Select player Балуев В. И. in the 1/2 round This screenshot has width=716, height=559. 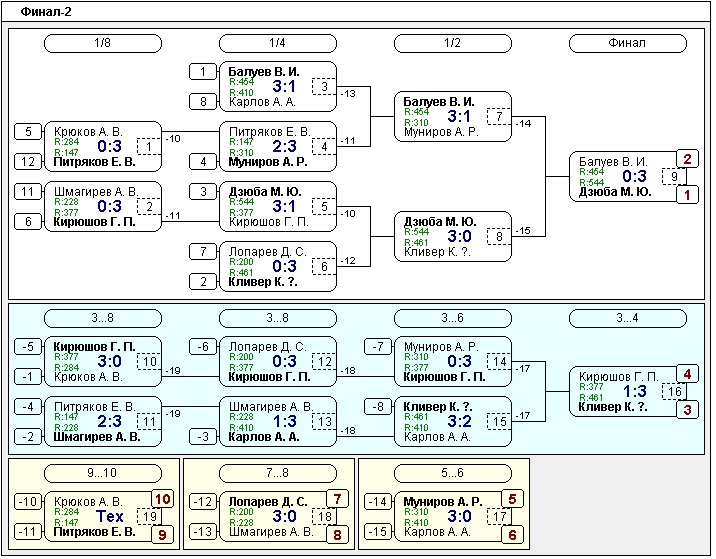(x=439, y=102)
